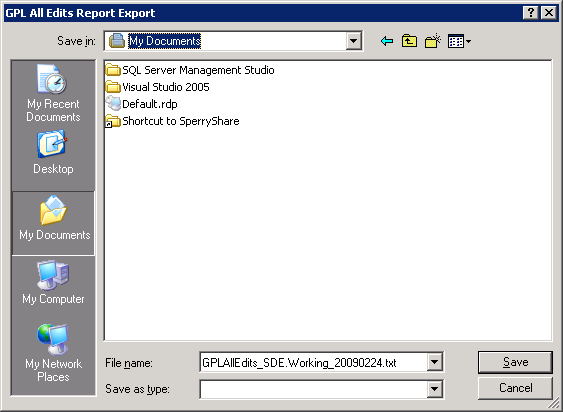Image resolution: width=563 pixels, height=412 pixels.
Task: Click the Save button
Action: pos(515,362)
